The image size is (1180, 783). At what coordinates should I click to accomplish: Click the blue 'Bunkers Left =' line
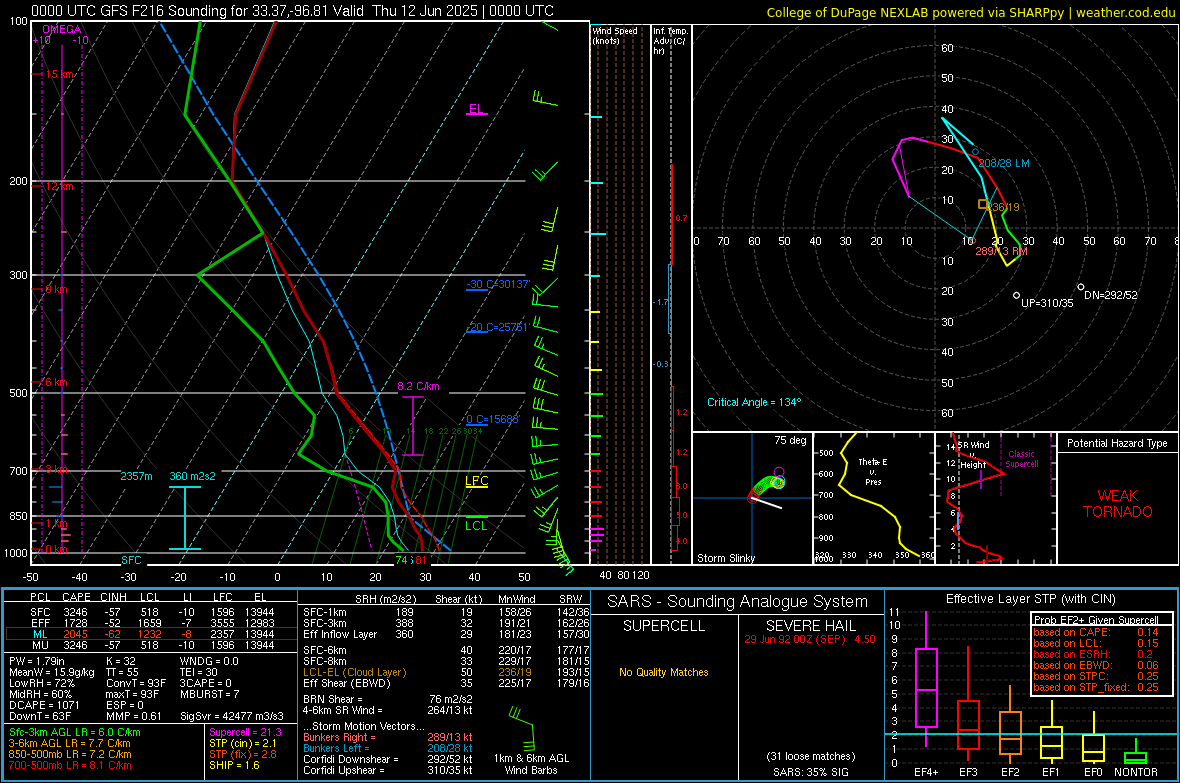pos(388,748)
